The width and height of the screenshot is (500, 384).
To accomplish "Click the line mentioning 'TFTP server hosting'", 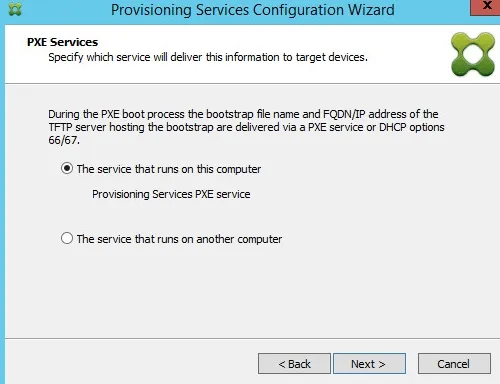I will click(246, 127).
